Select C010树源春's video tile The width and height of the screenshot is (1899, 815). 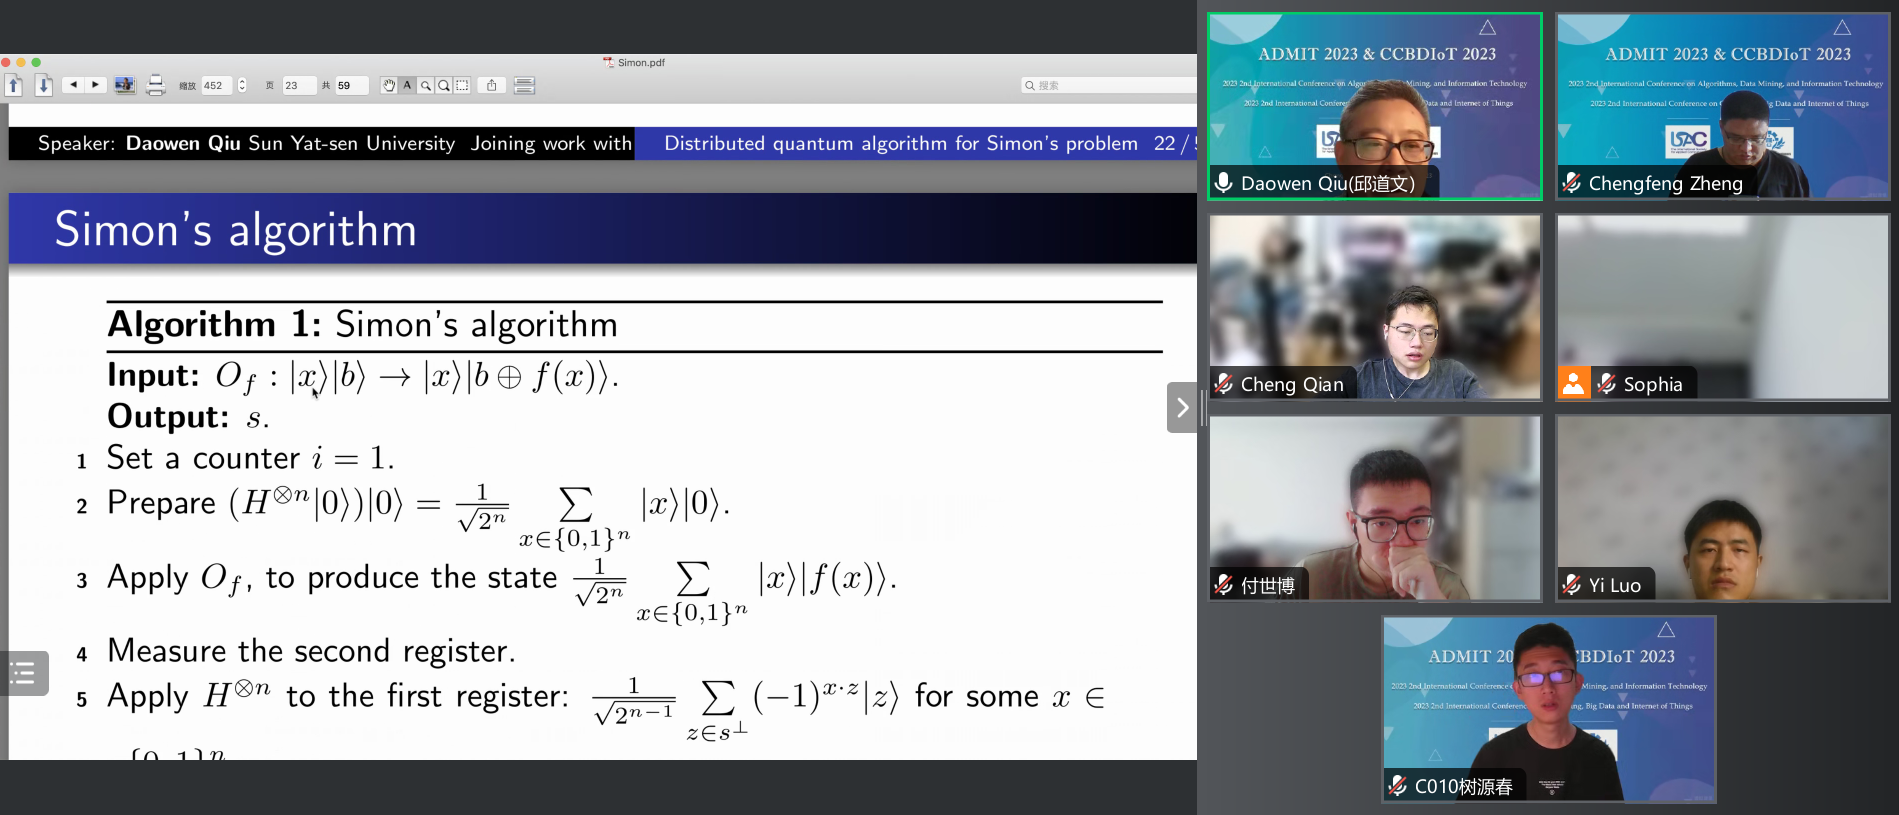tap(1549, 709)
